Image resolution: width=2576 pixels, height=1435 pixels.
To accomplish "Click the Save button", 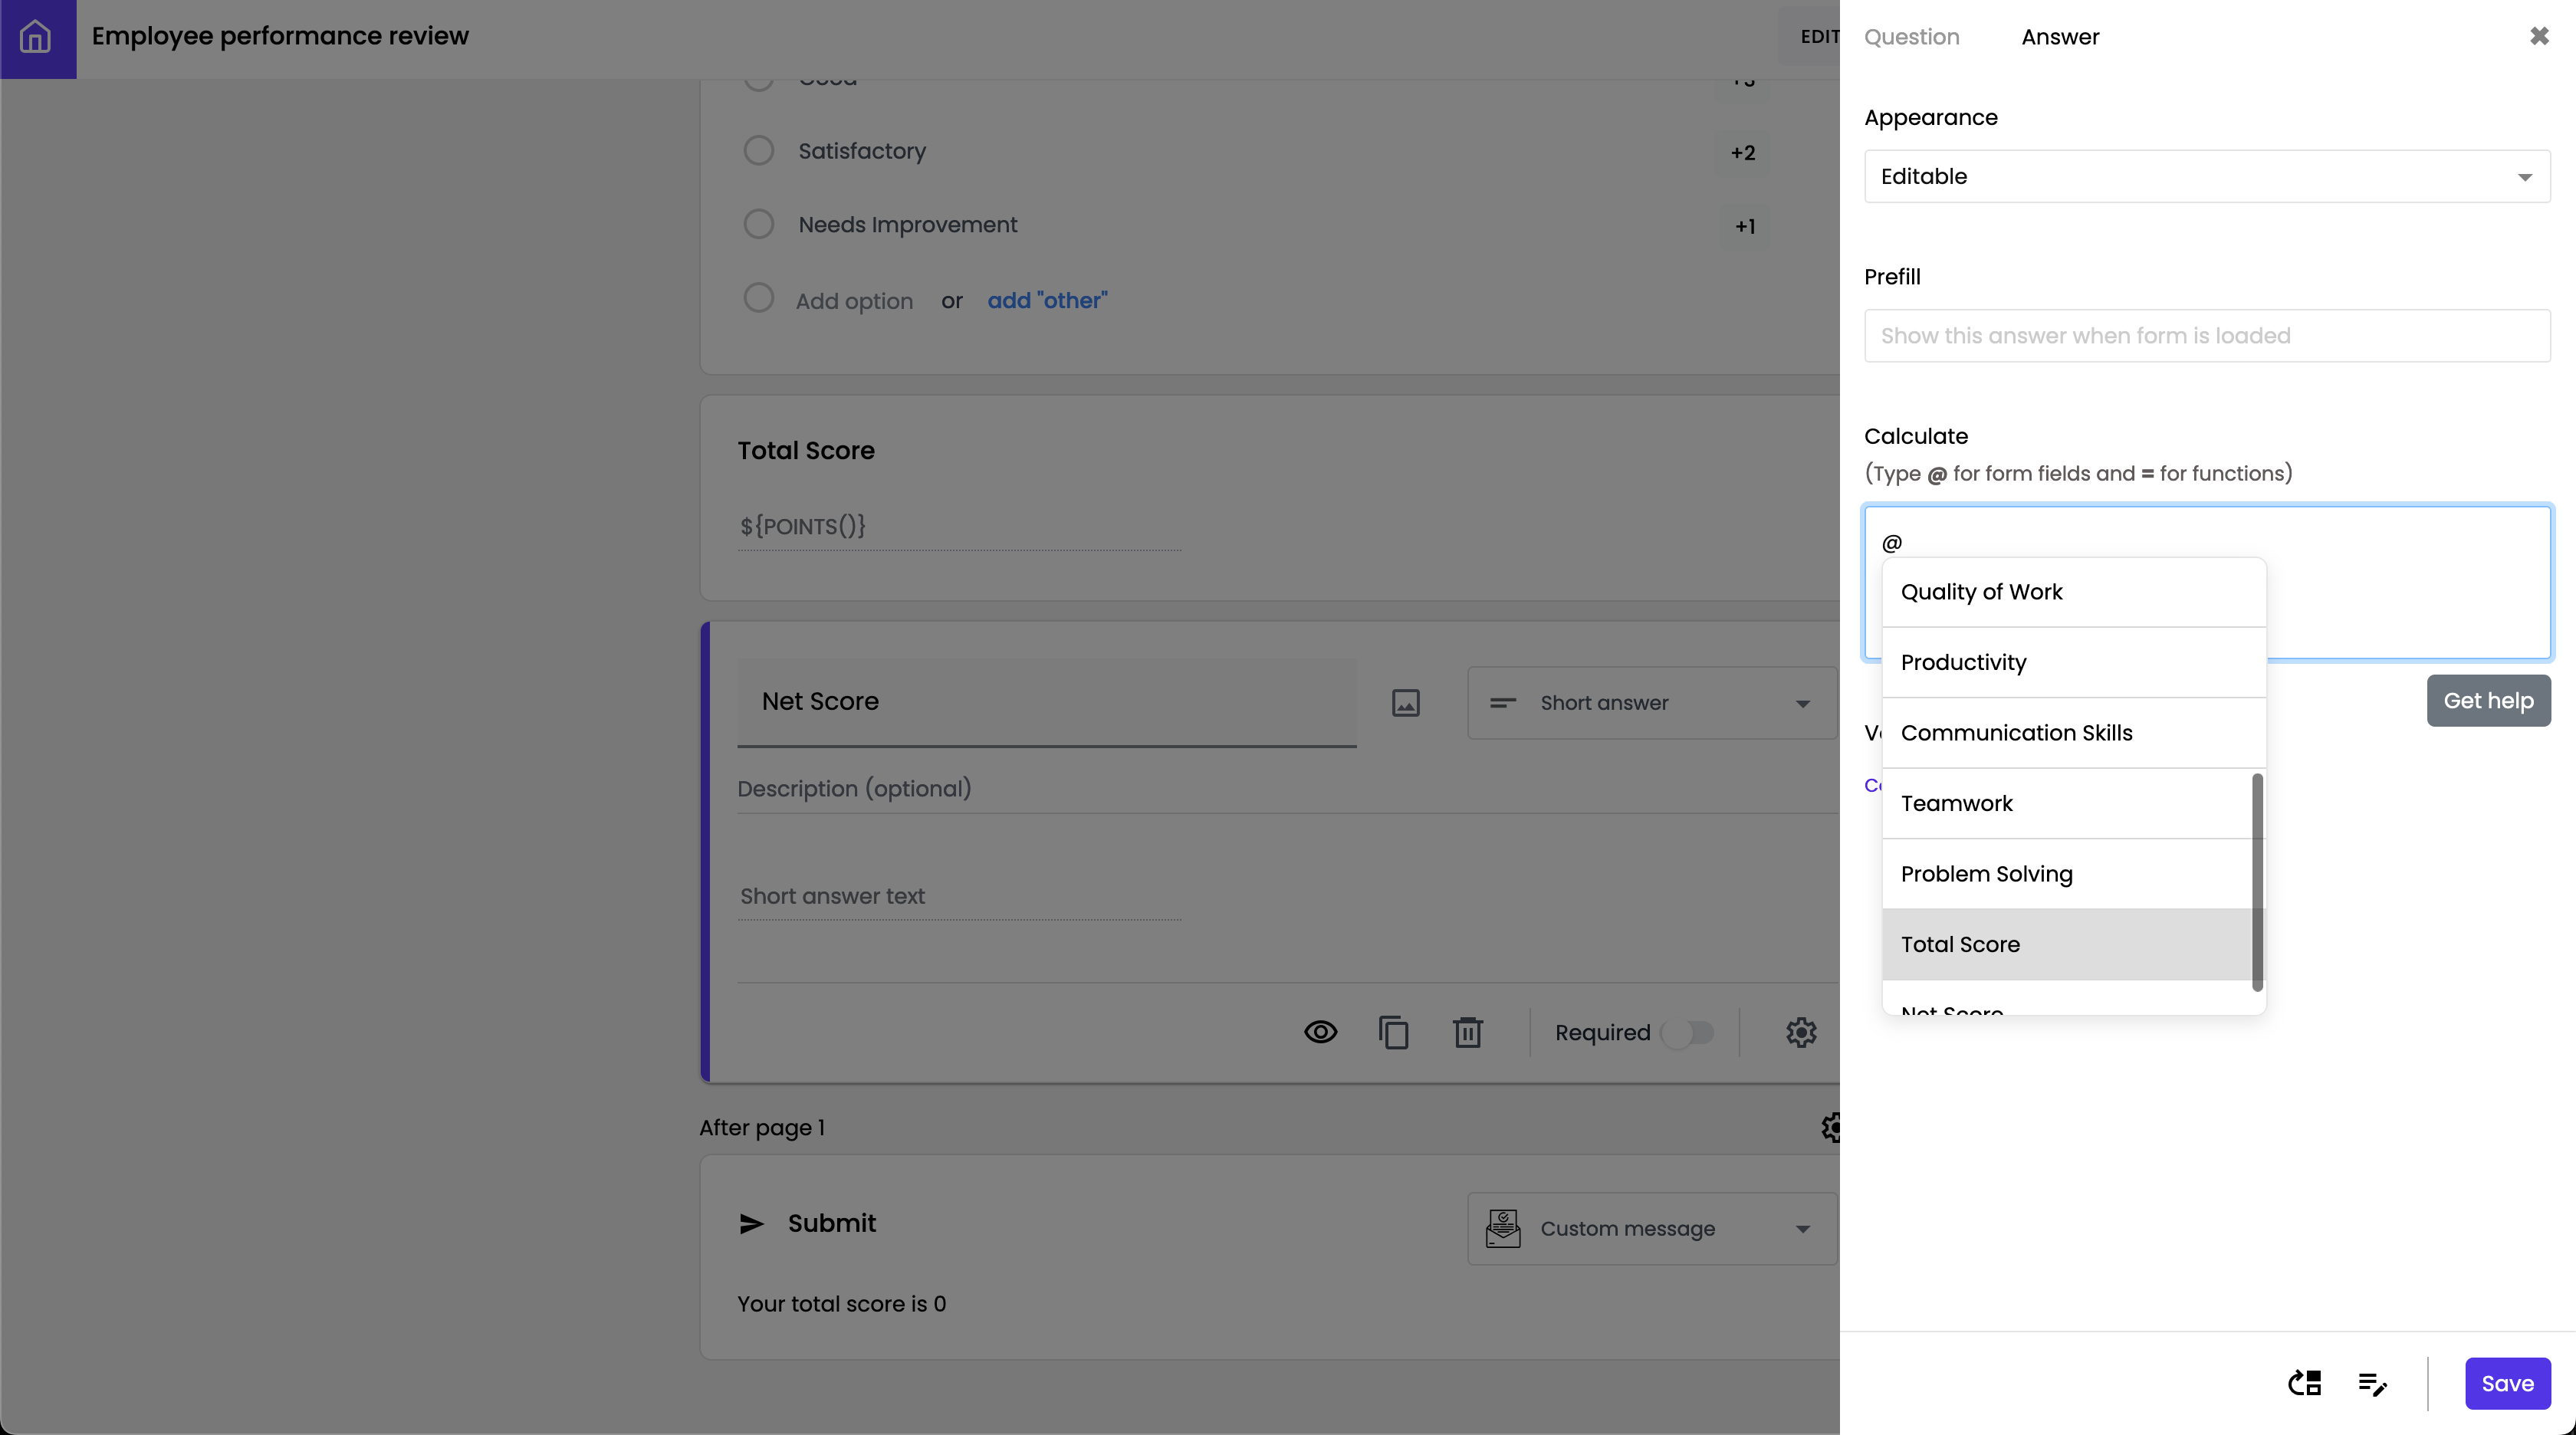I will pos(2507,1382).
